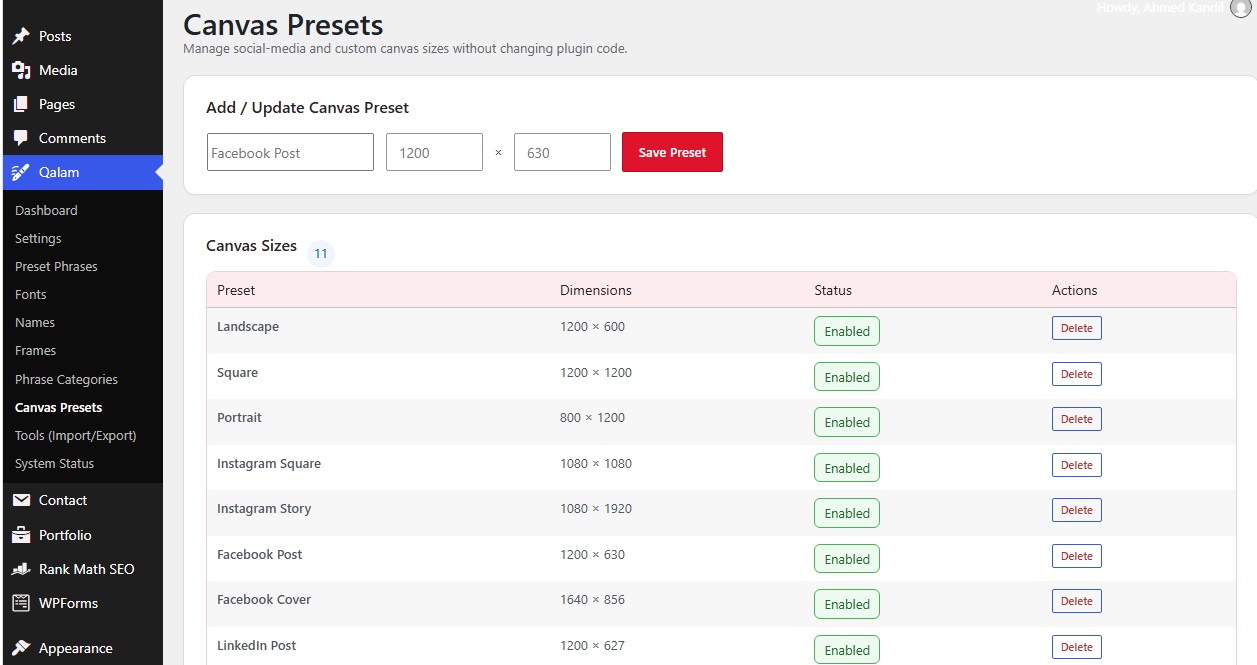Click the Save Preset button
The image size is (1257, 665).
672,152
